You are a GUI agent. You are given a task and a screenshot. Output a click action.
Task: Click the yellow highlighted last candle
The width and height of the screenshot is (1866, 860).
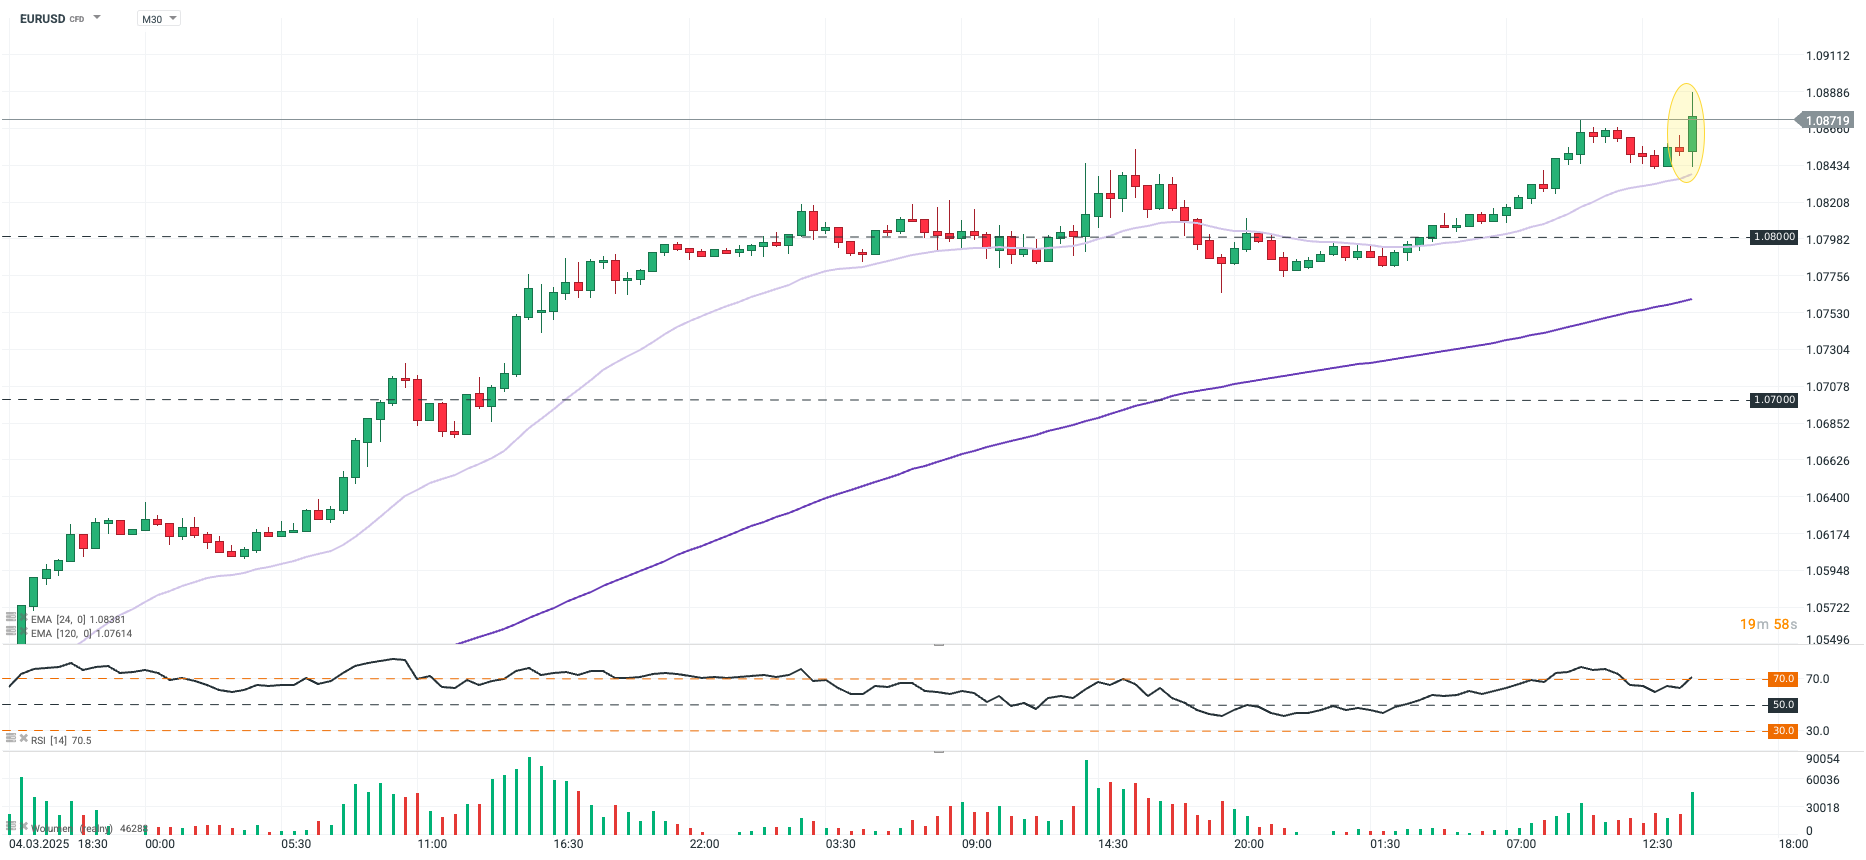[x=1692, y=134]
